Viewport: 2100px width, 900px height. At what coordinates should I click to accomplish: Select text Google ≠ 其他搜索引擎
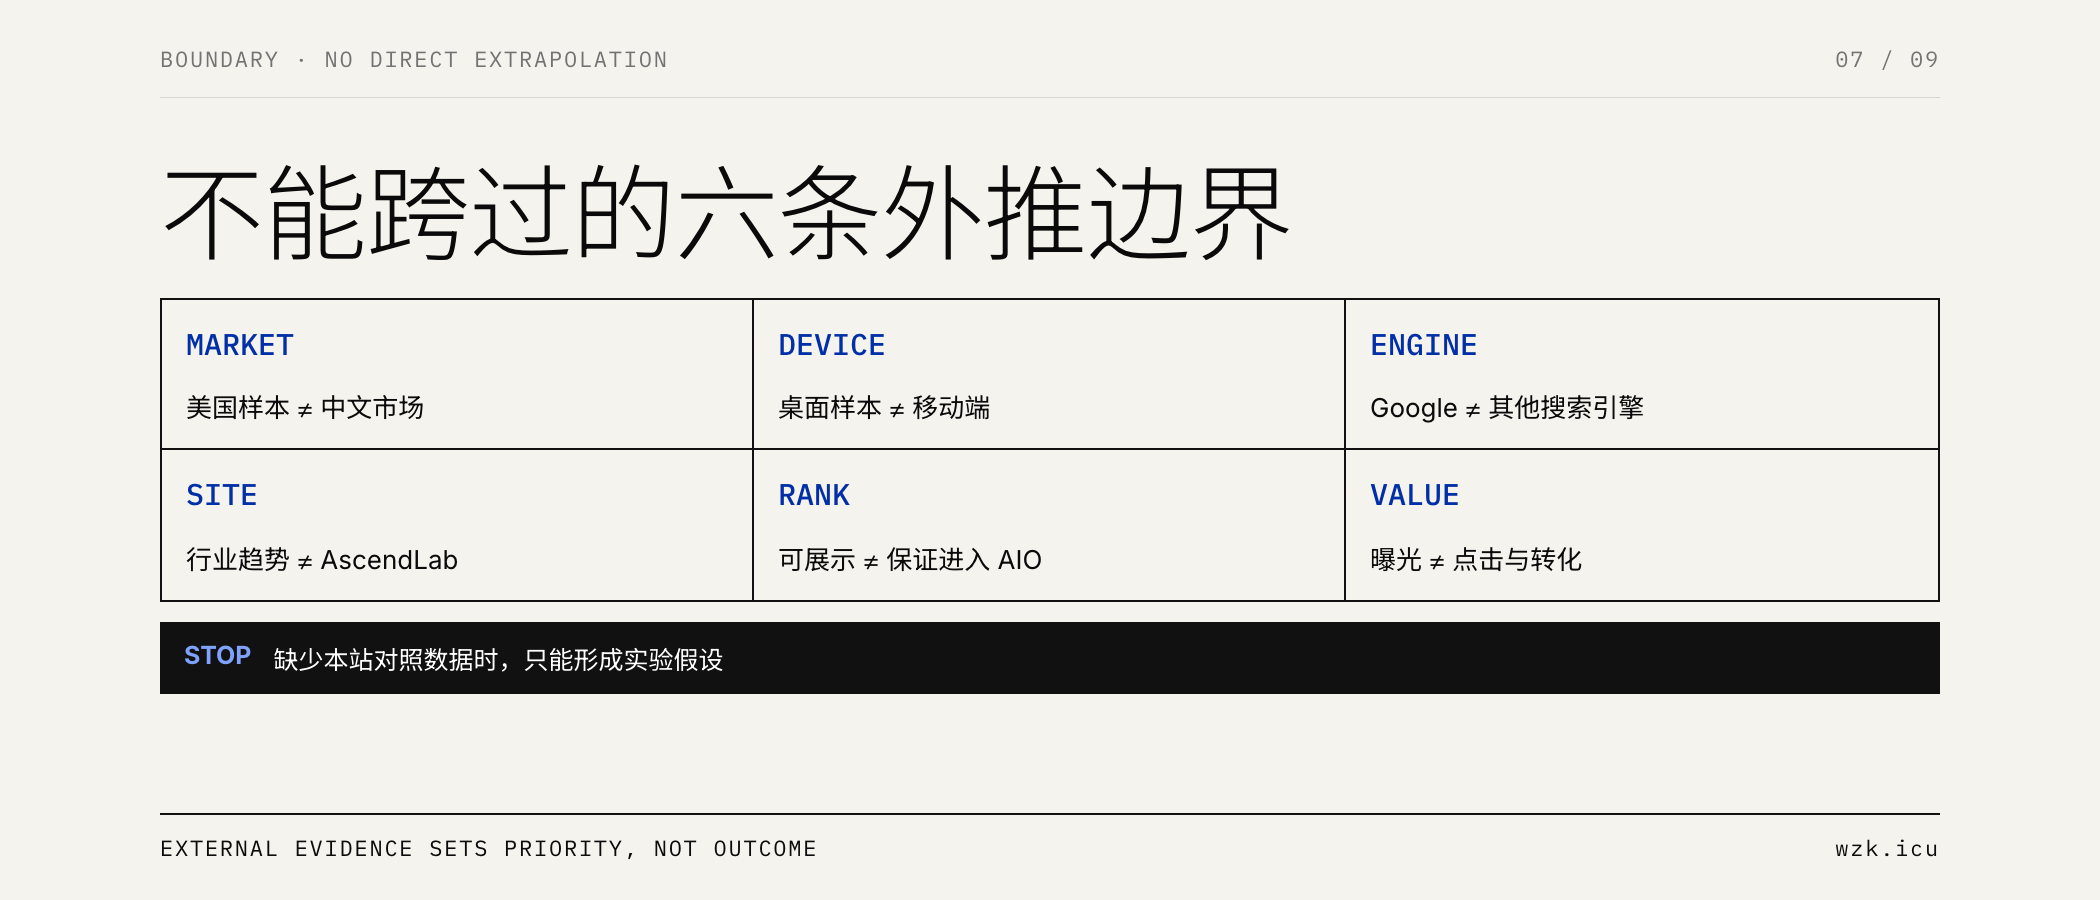[x=1507, y=408]
